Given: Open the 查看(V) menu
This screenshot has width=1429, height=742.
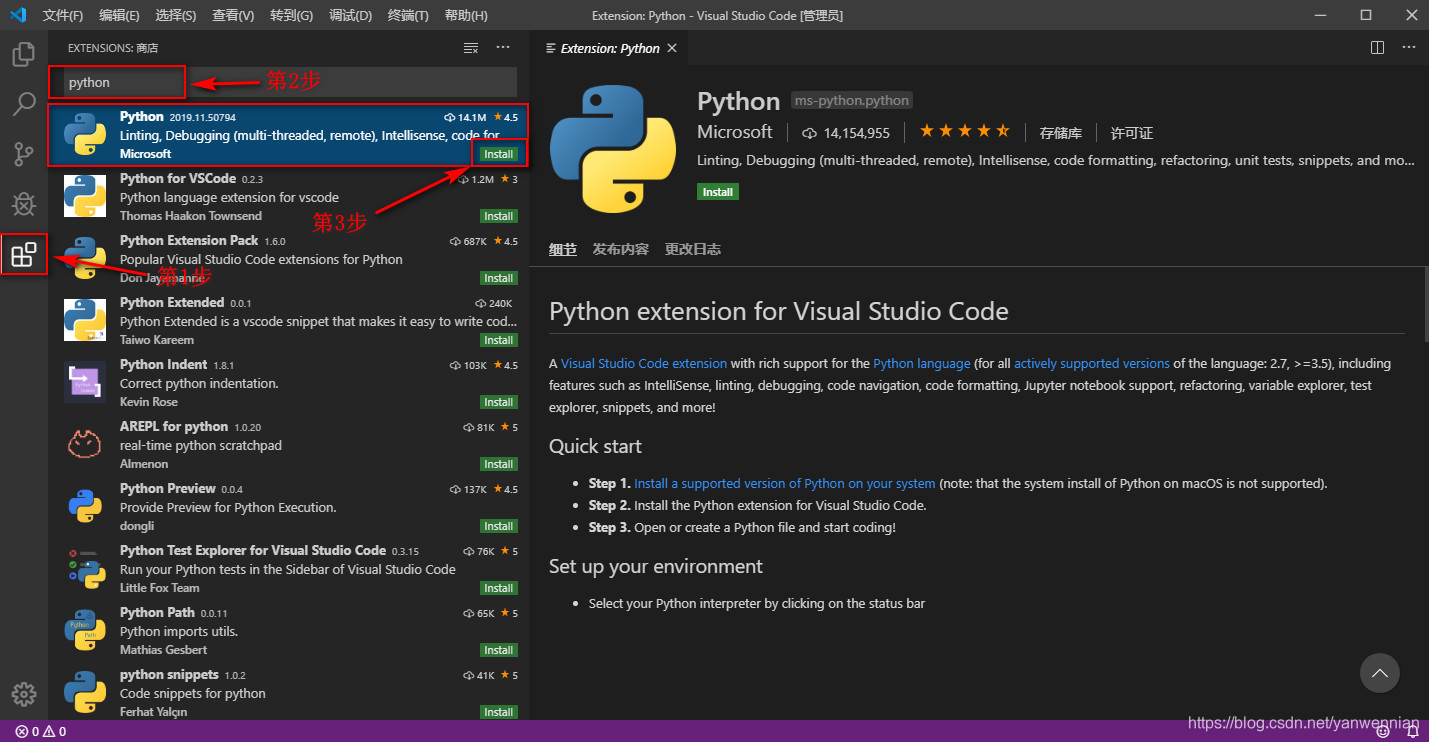Looking at the screenshot, I should click(233, 15).
